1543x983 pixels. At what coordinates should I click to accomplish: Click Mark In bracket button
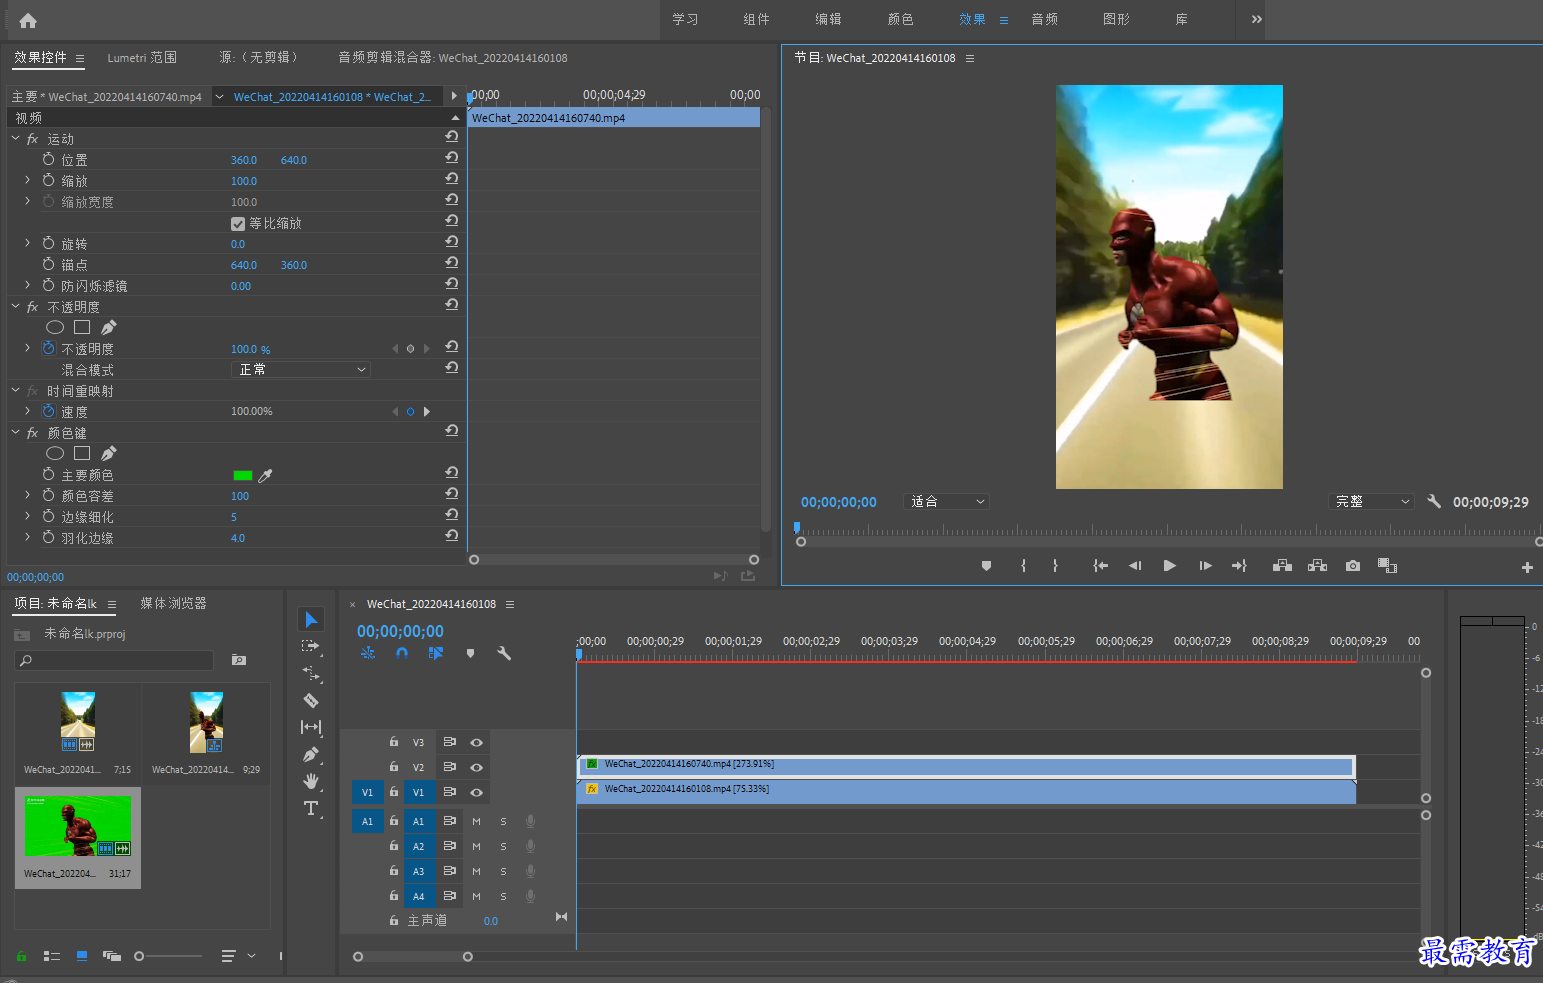1023,566
